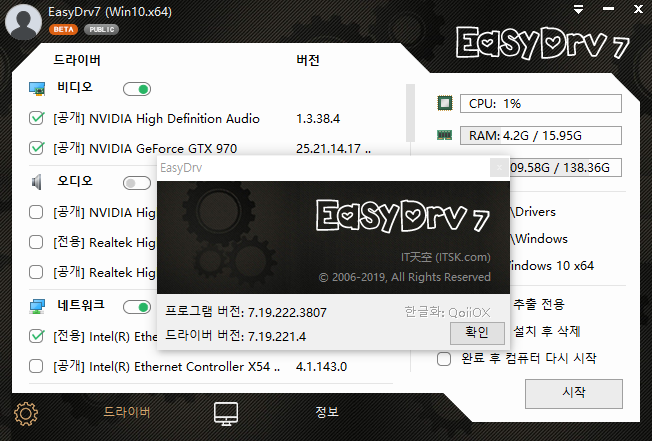The height and width of the screenshot is (441, 652).
Task: Click the audio speaker icon
Action: 37,182
